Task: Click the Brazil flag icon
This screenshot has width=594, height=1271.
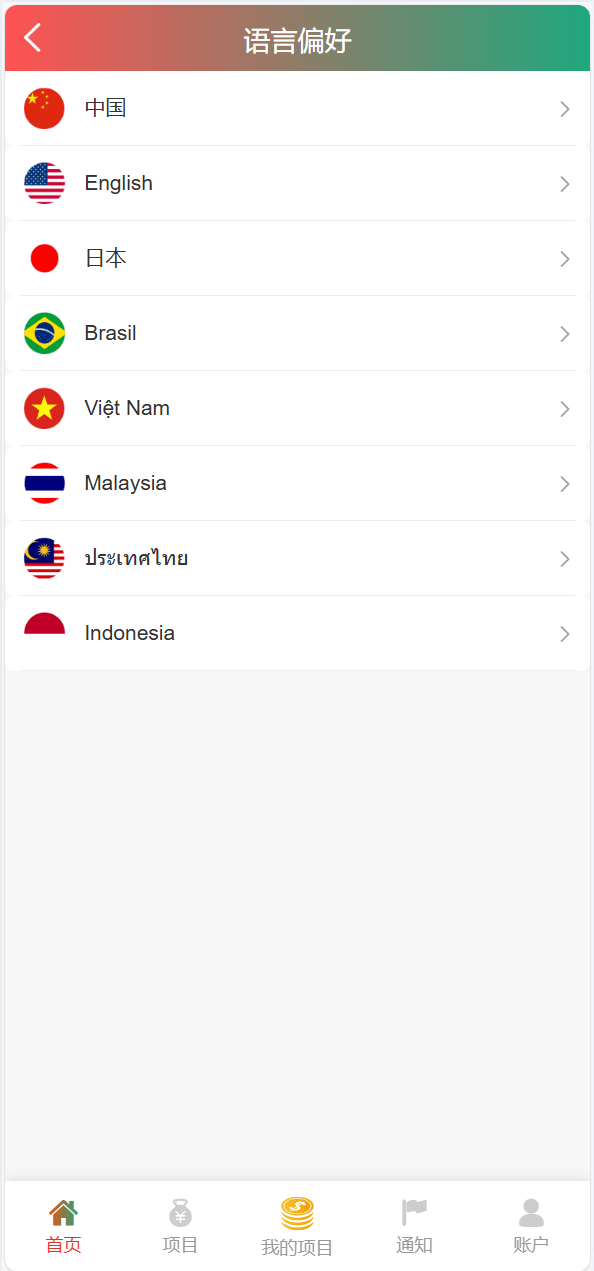Action: 44,333
